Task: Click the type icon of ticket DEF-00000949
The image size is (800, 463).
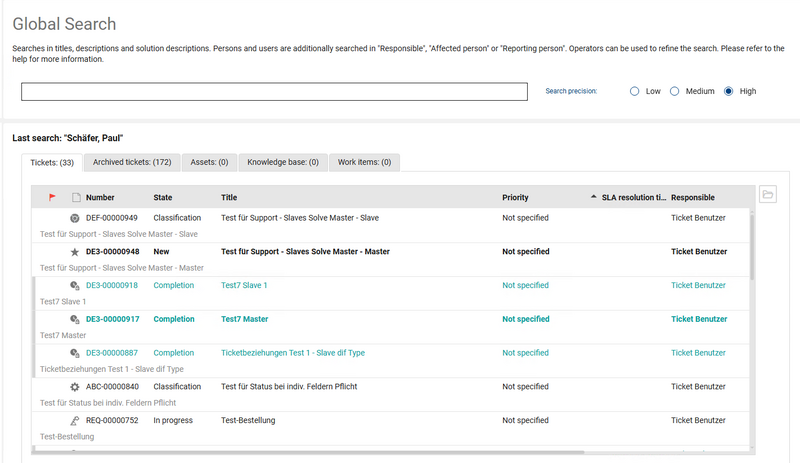Action: pyautogui.click(x=75, y=218)
